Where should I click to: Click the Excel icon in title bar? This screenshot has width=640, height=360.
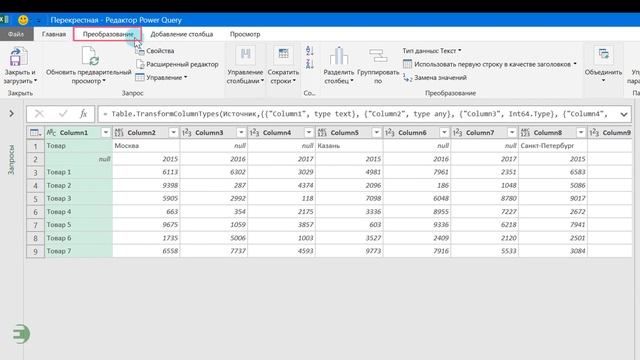[4, 19]
